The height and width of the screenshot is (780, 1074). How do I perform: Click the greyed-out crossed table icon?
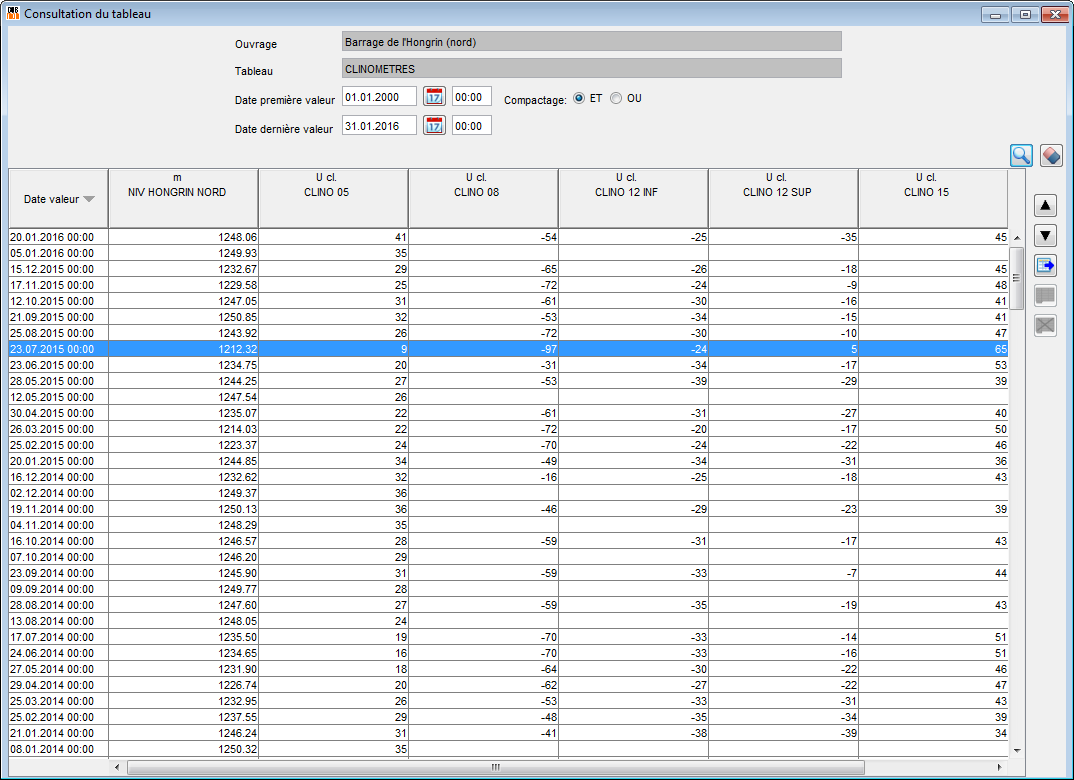[1045, 326]
